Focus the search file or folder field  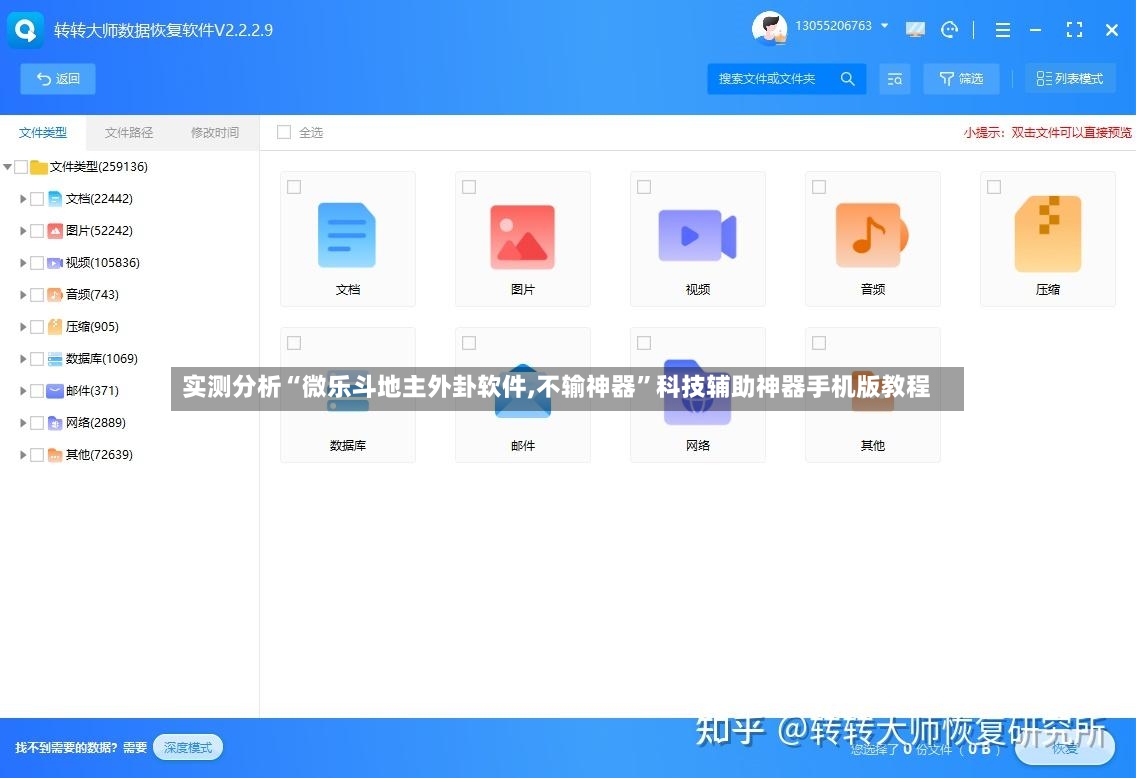tap(786, 78)
